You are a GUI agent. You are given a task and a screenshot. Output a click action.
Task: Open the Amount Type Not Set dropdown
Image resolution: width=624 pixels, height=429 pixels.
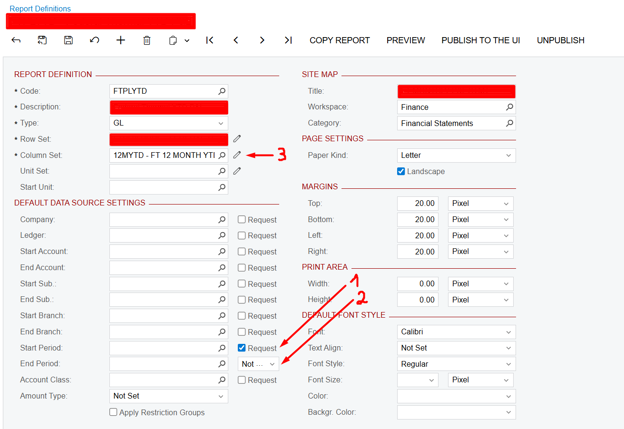coord(169,396)
